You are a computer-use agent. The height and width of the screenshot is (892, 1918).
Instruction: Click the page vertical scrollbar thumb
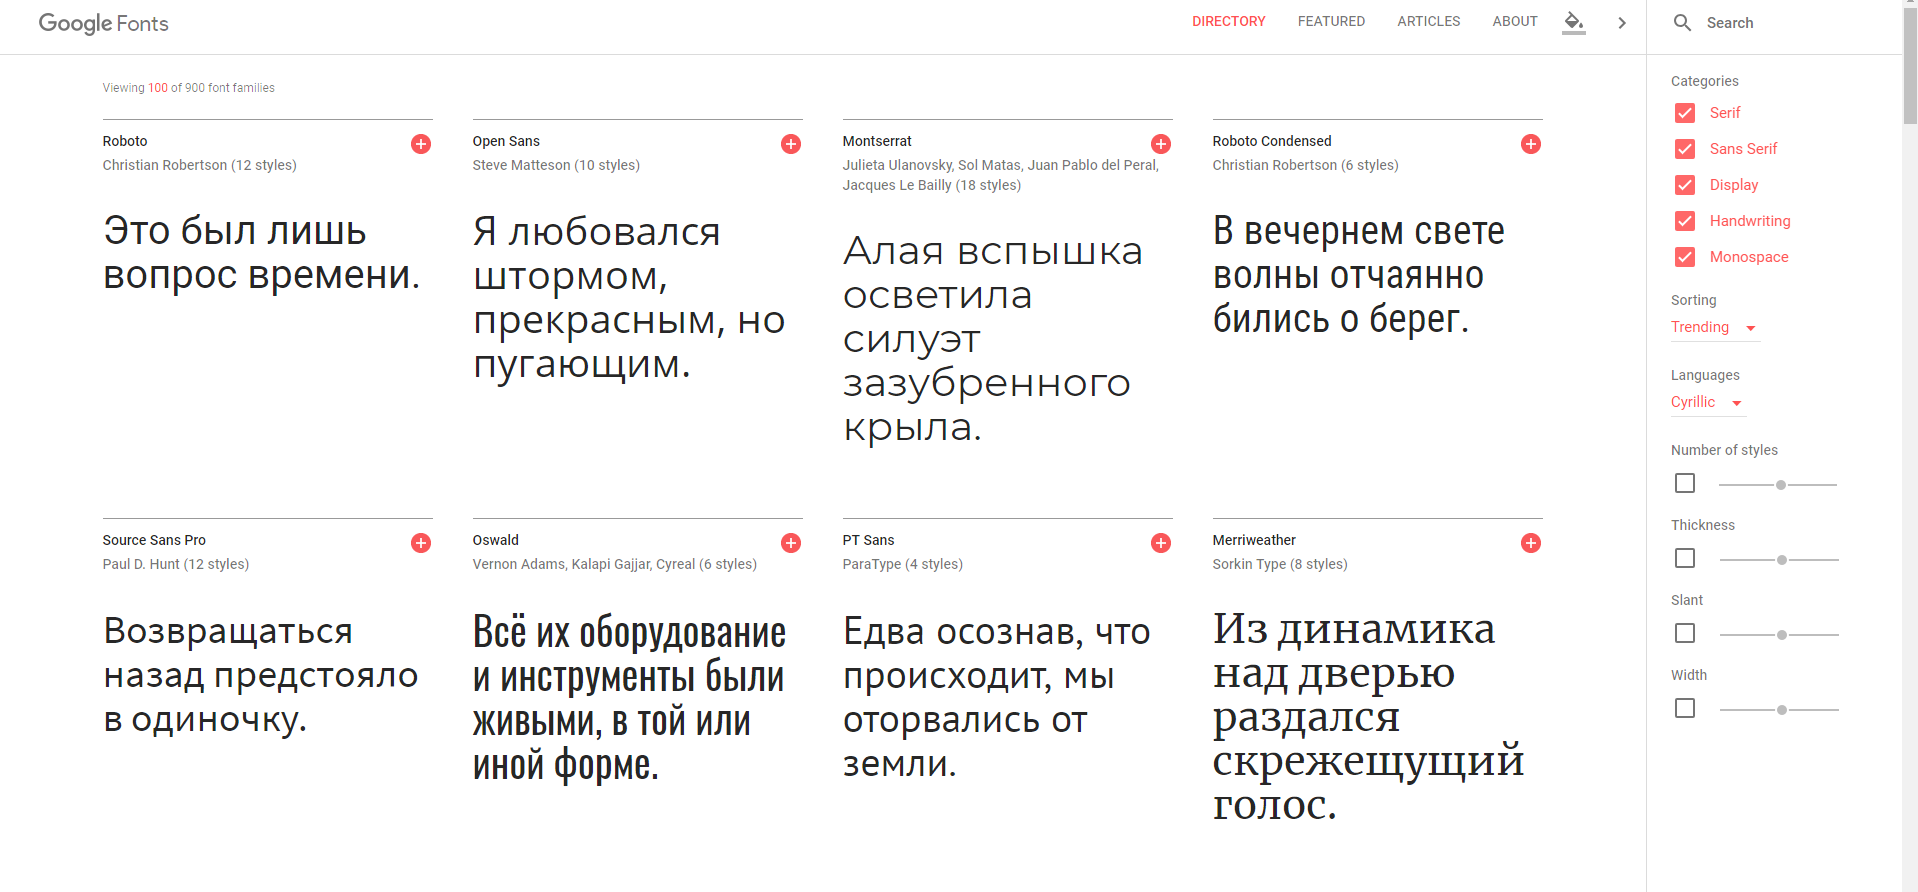click(1910, 67)
